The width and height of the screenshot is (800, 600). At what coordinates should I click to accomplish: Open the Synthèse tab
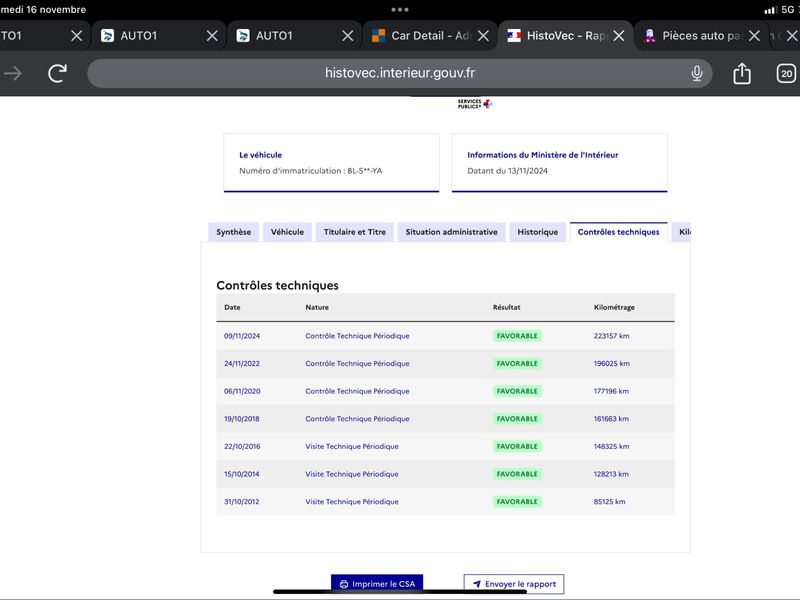tap(234, 232)
